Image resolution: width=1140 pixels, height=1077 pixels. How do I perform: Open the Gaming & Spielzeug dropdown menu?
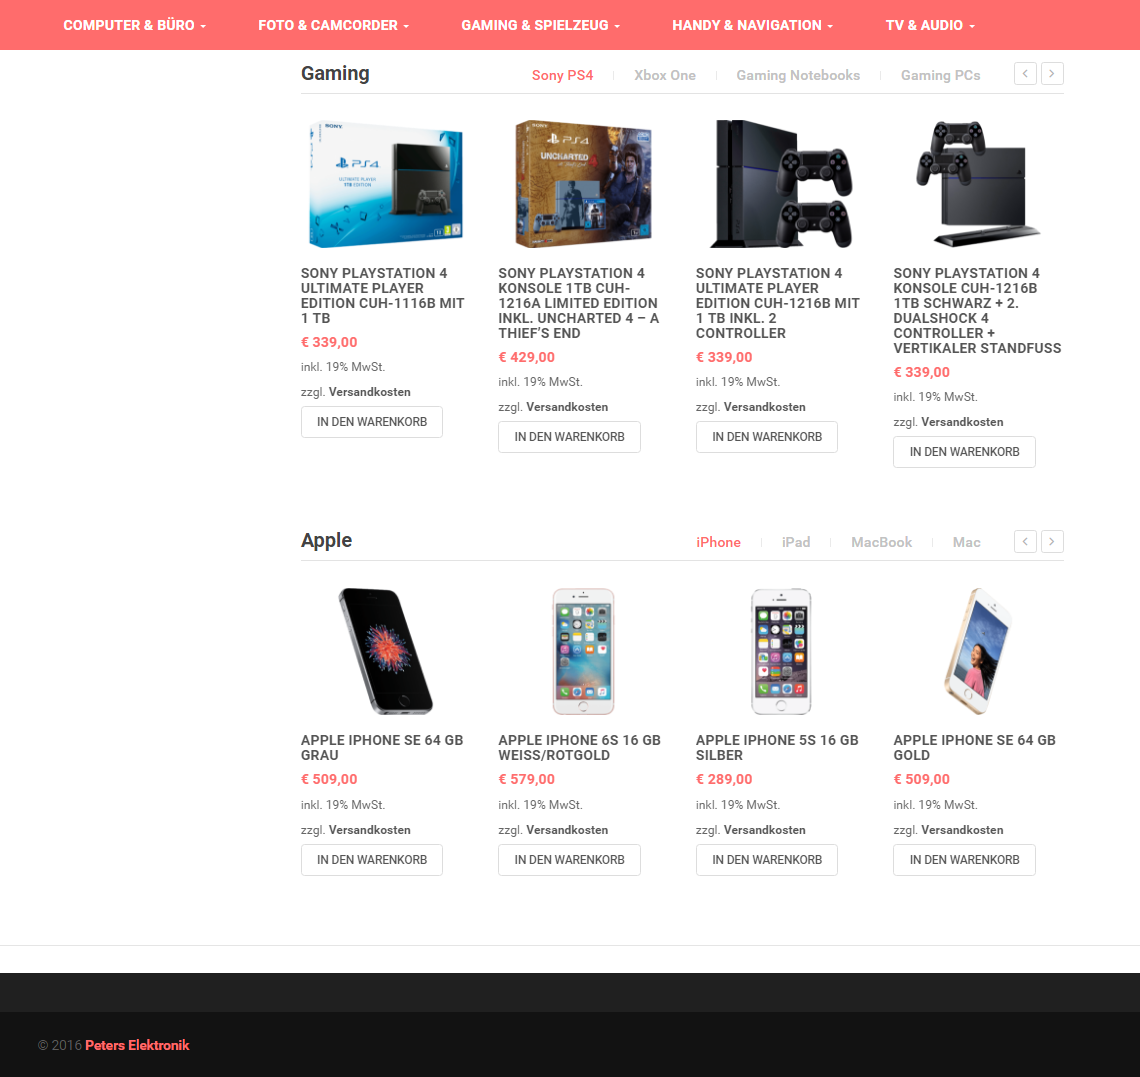point(541,25)
